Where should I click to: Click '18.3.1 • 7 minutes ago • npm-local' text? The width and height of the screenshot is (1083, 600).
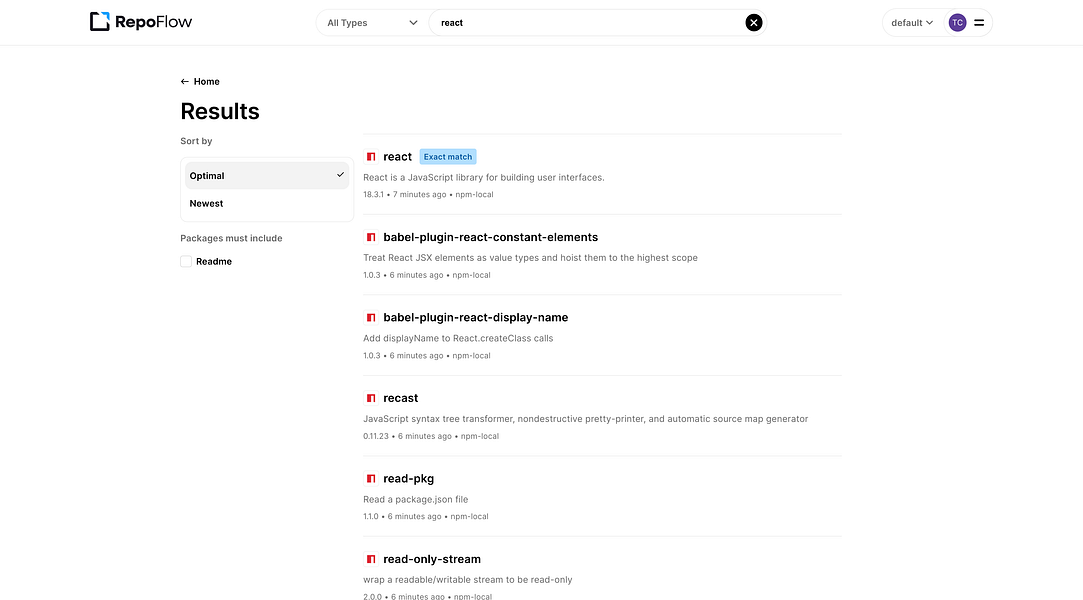428,195
